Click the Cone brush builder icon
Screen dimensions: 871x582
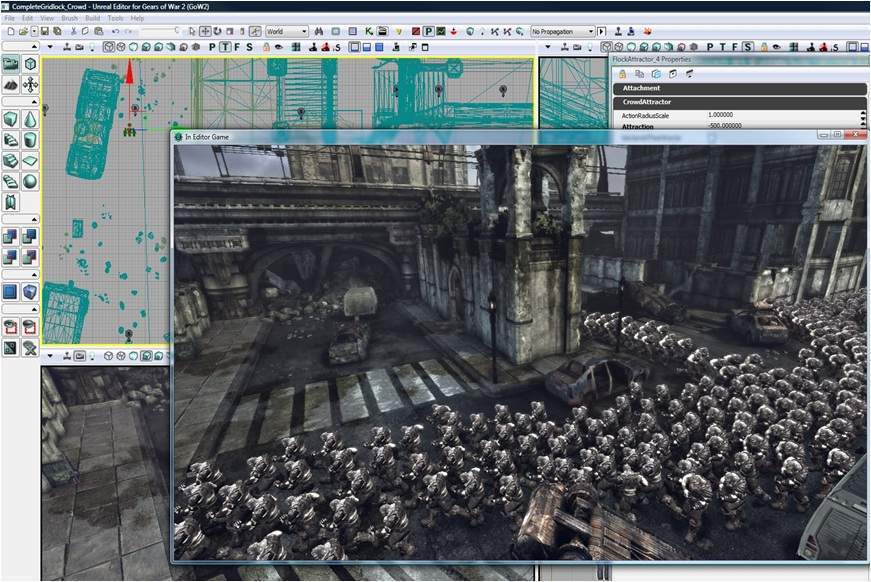(30, 119)
